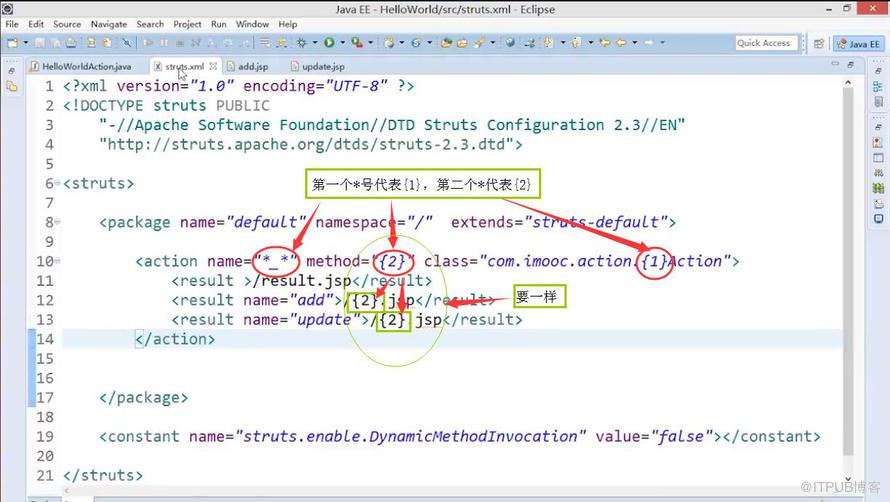
Task: Click the Suspend debug toolbar icon
Action: tap(163, 43)
